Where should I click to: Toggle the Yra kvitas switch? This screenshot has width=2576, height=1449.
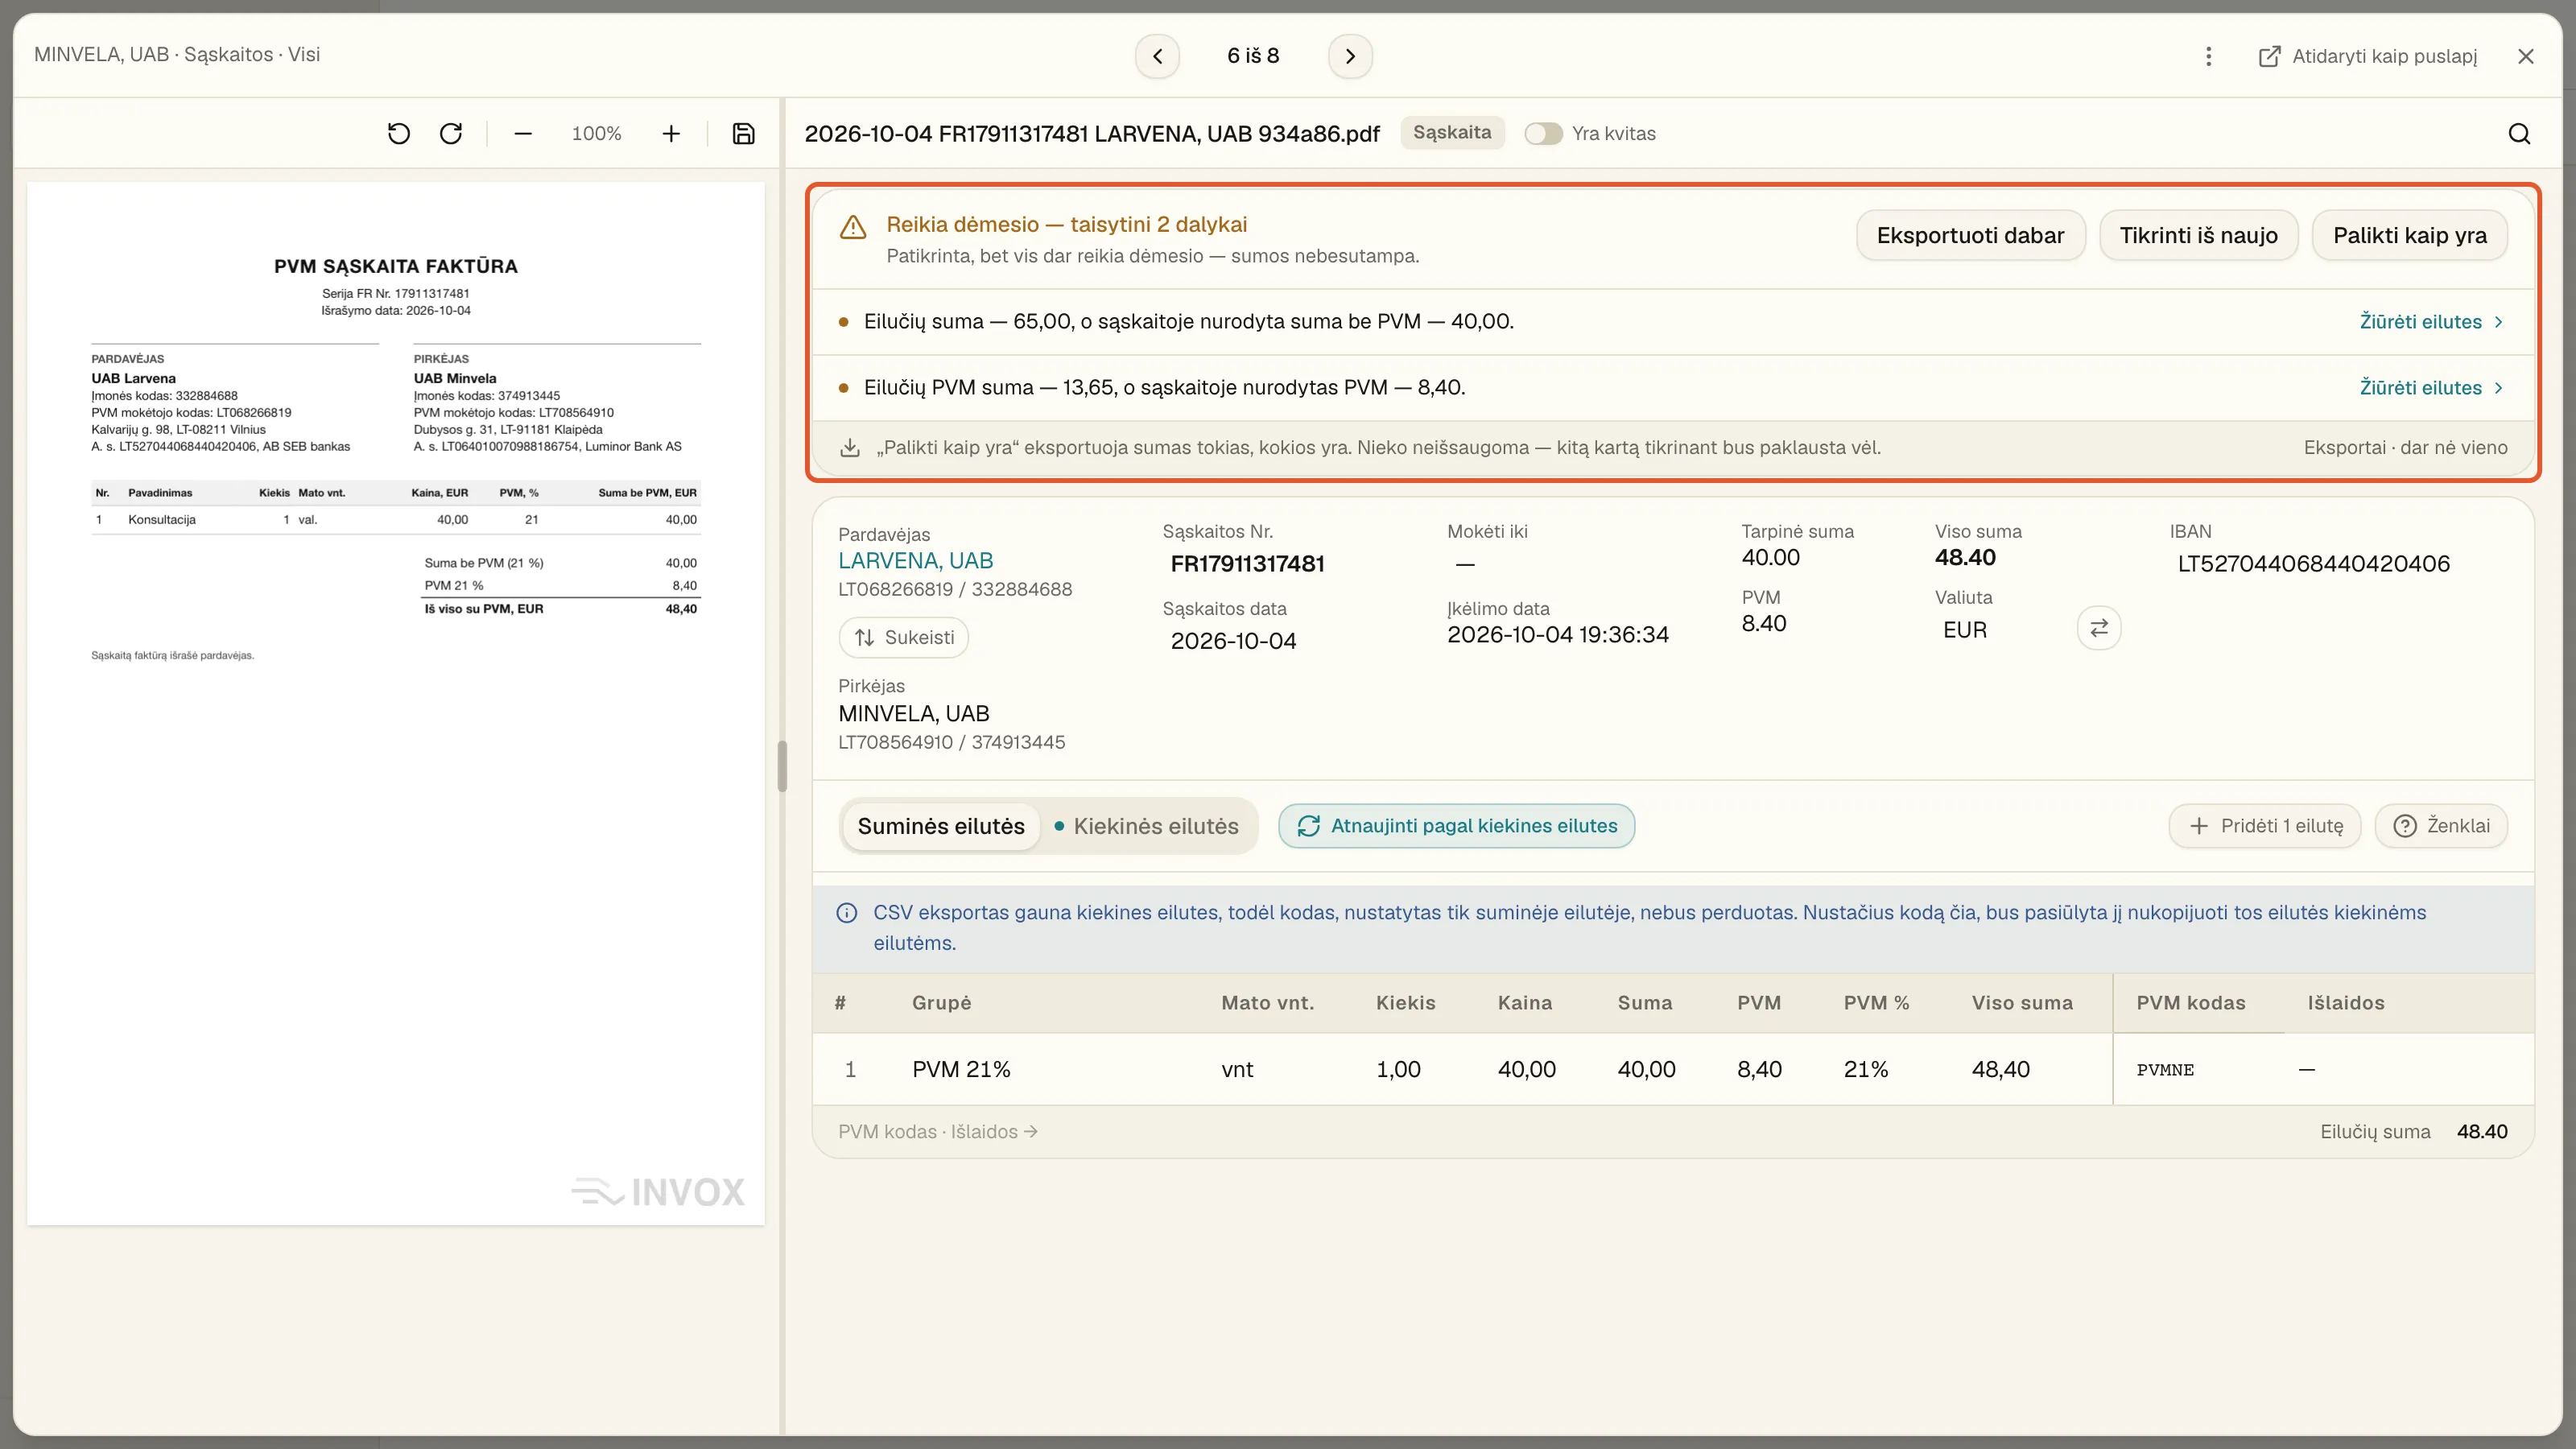1543,133
